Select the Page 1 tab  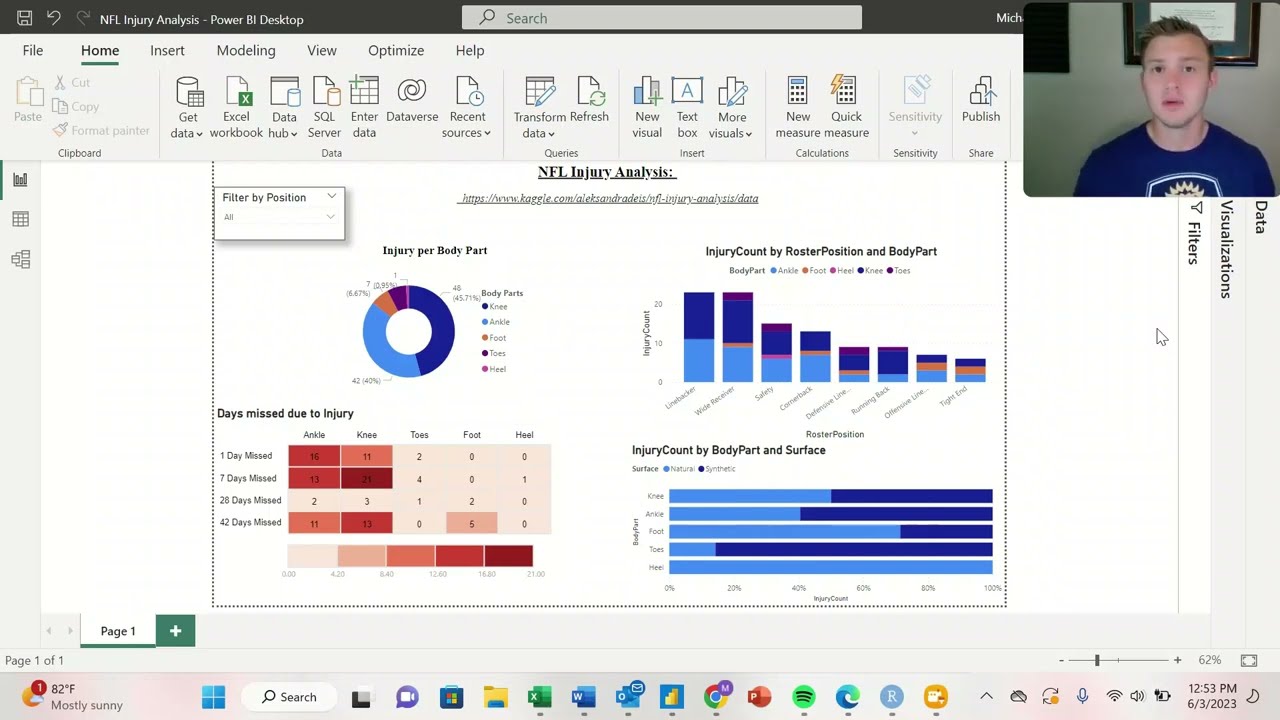pos(118,631)
